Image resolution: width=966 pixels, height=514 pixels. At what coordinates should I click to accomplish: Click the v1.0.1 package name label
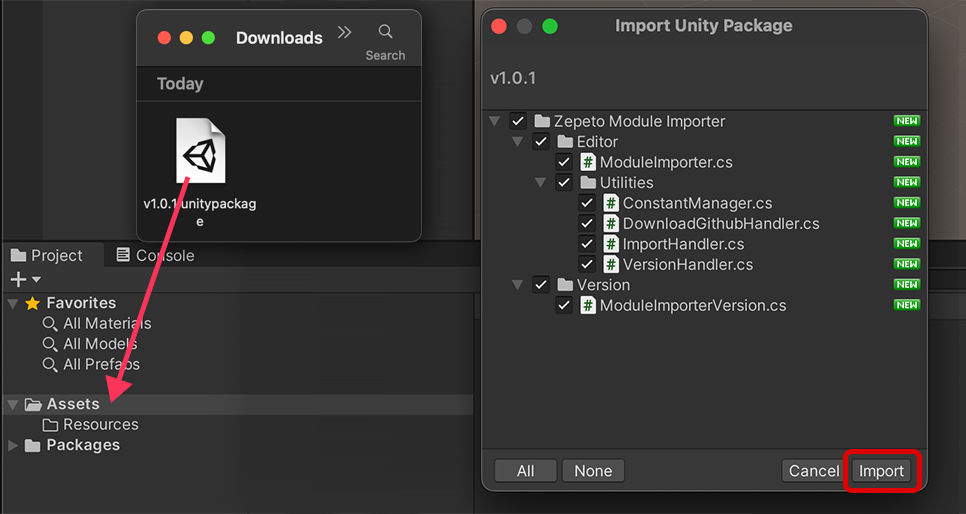point(513,78)
